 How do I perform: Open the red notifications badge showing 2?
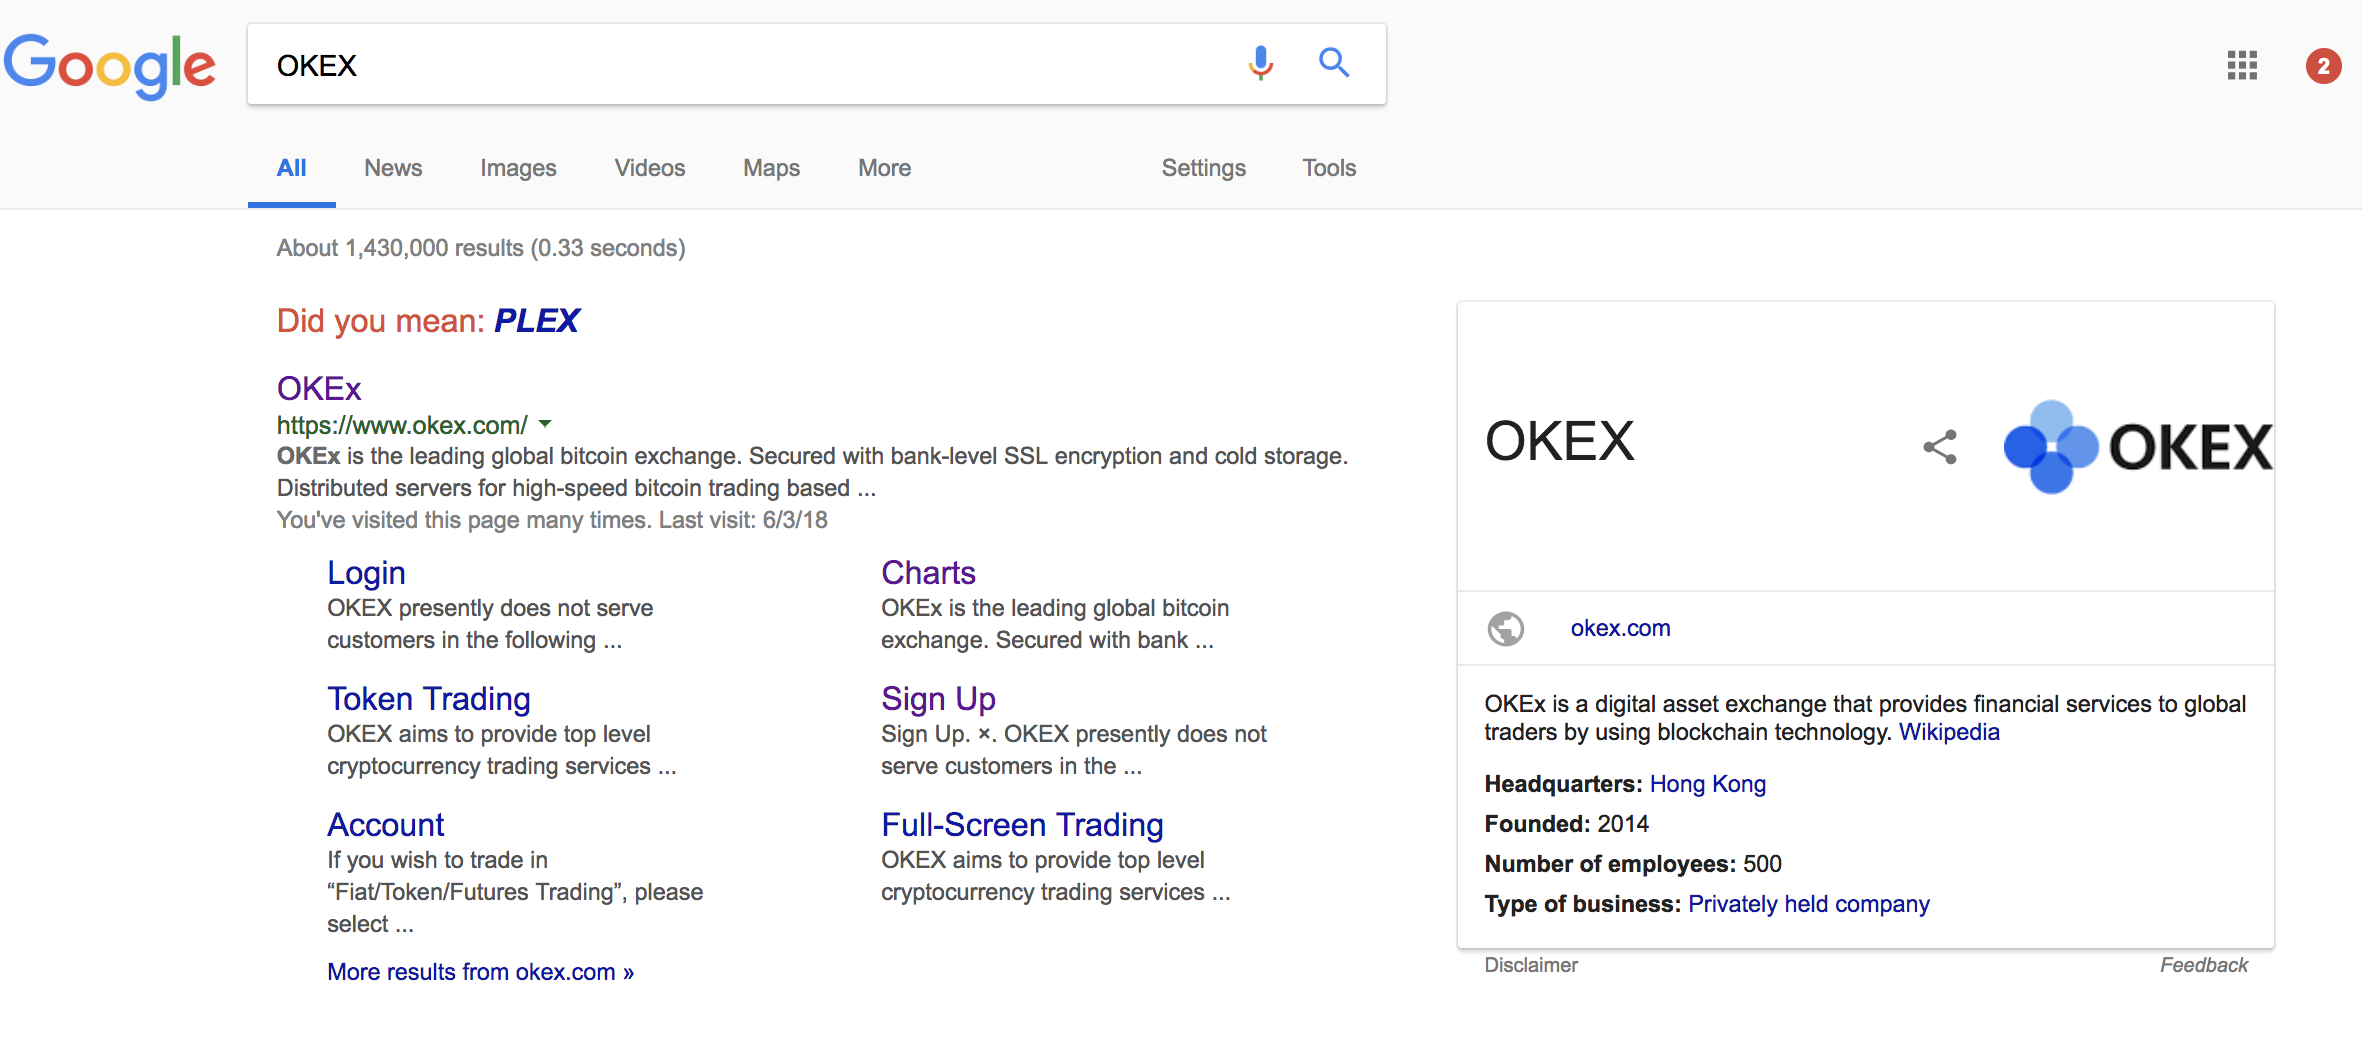click(x=2323, y=66)
